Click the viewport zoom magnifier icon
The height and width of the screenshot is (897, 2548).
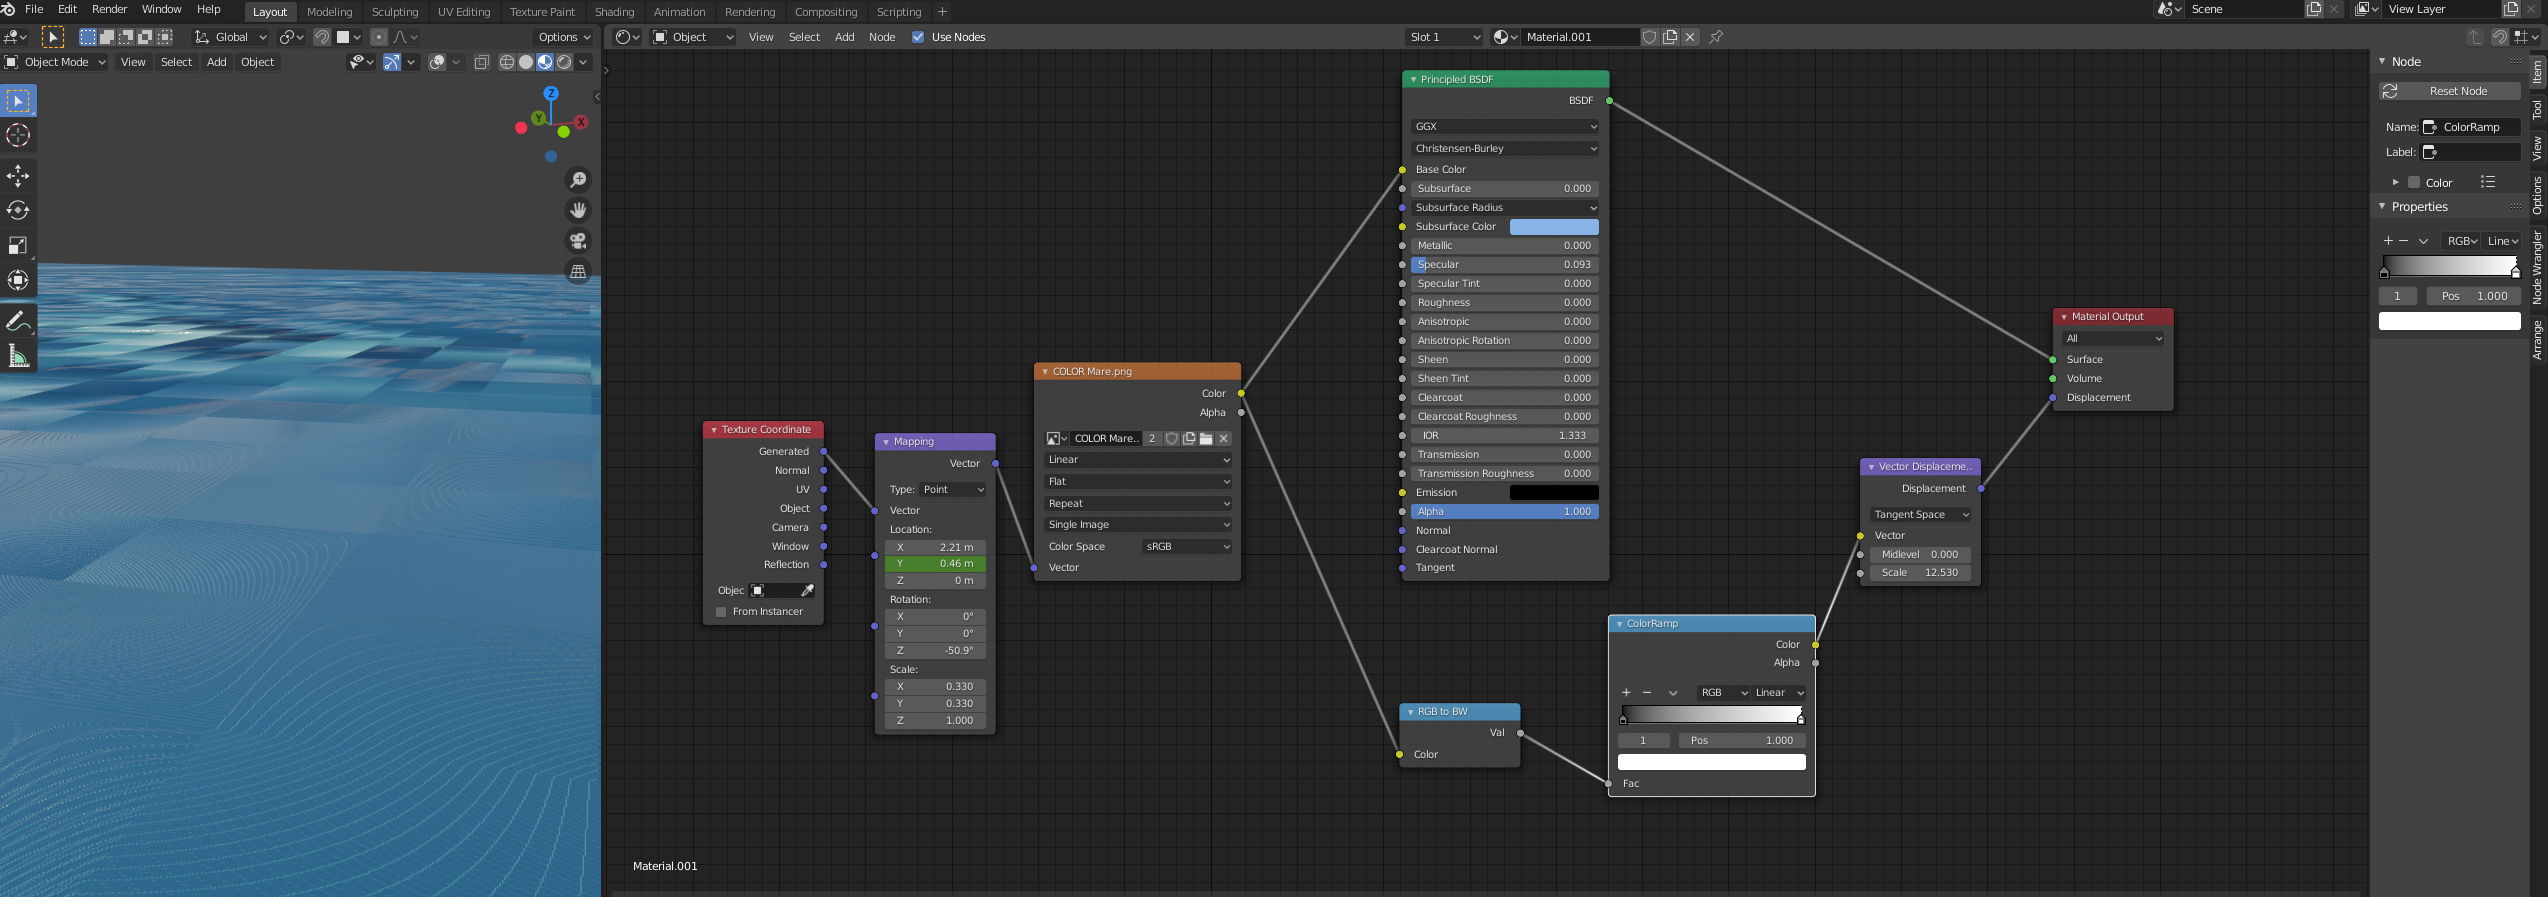point(578,179)
